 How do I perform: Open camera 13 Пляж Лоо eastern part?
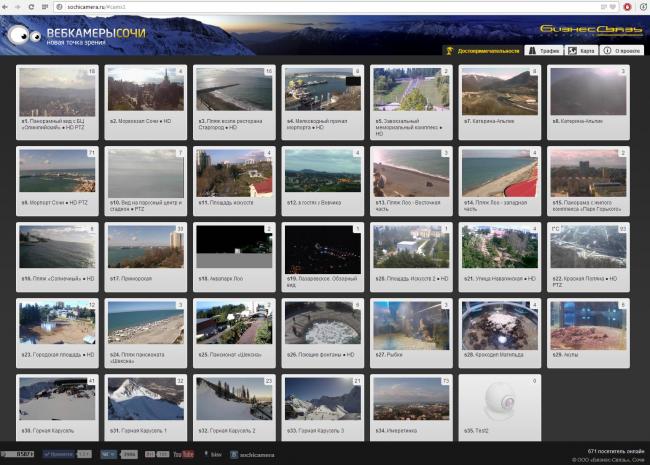click(x=411, y=181)
